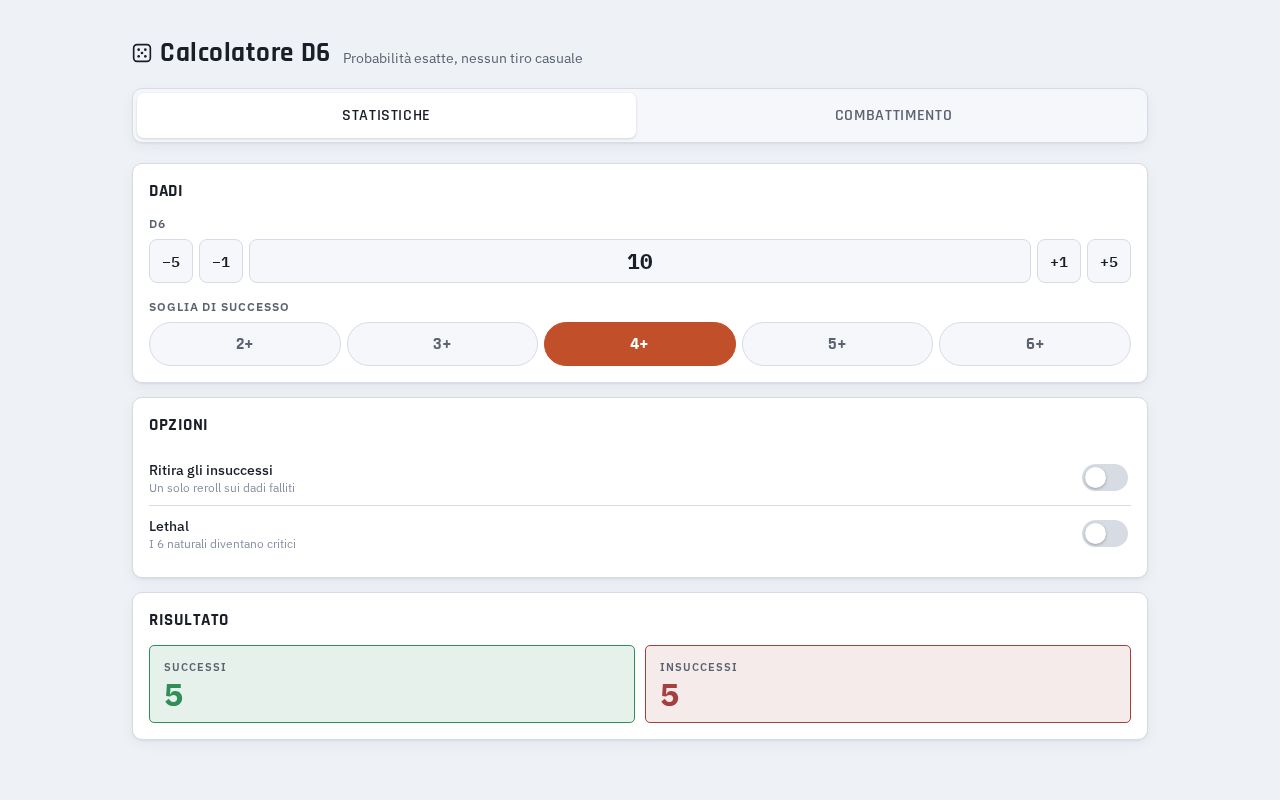Enable the Ritira gli insuccessi toggle
The width and height of the screenshot is (1280, 800).
pos(1105,477)
